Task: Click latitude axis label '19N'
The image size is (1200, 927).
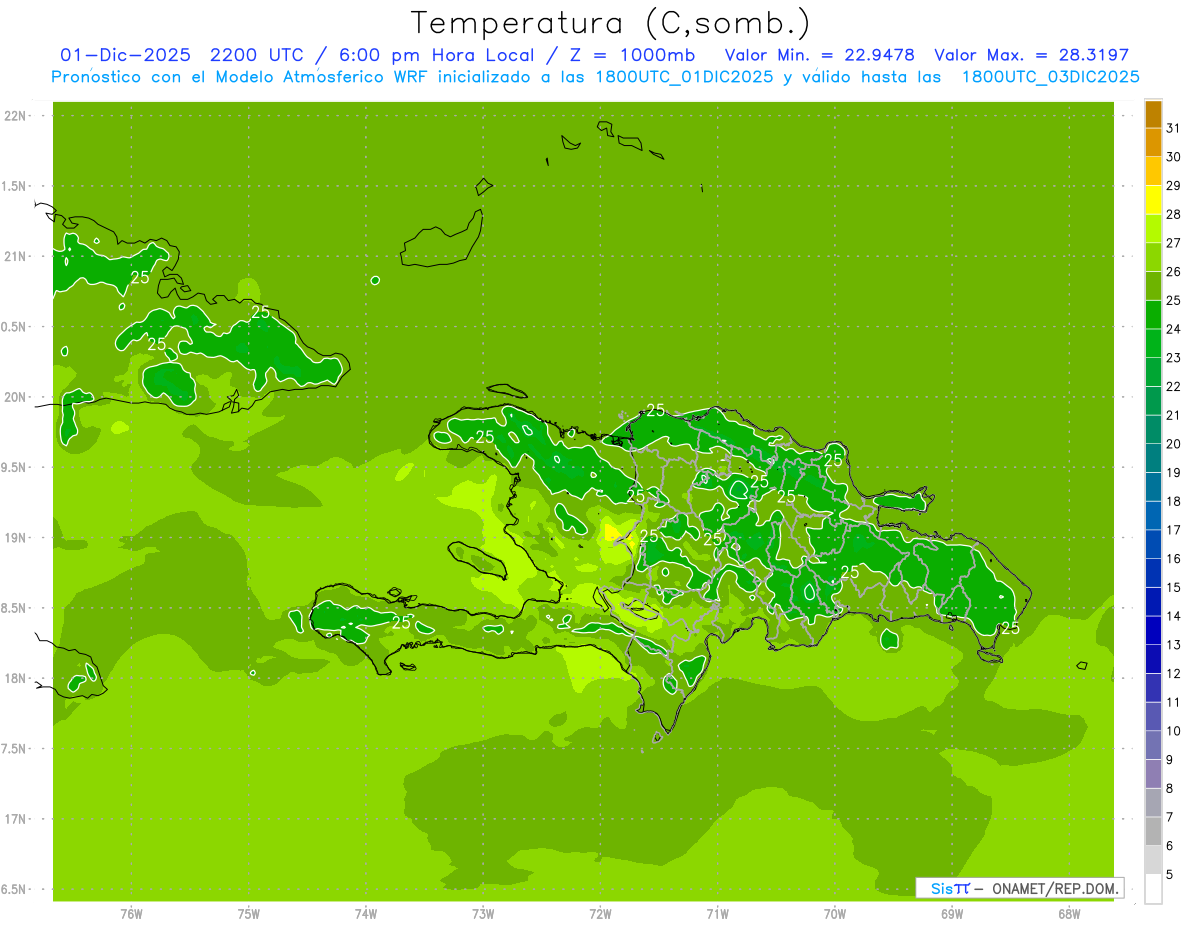Action: (x=16, y=538)
